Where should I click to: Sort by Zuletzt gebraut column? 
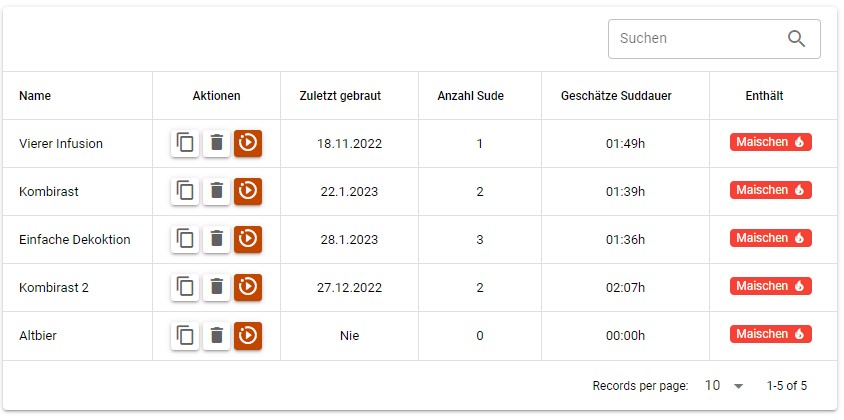[340, 96]
